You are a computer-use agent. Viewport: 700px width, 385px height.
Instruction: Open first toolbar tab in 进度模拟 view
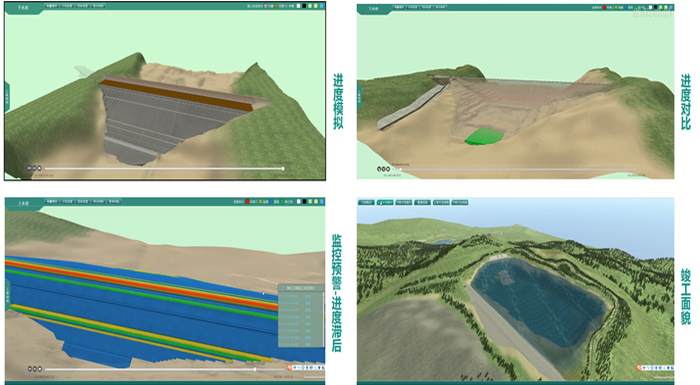click(51, 6)
